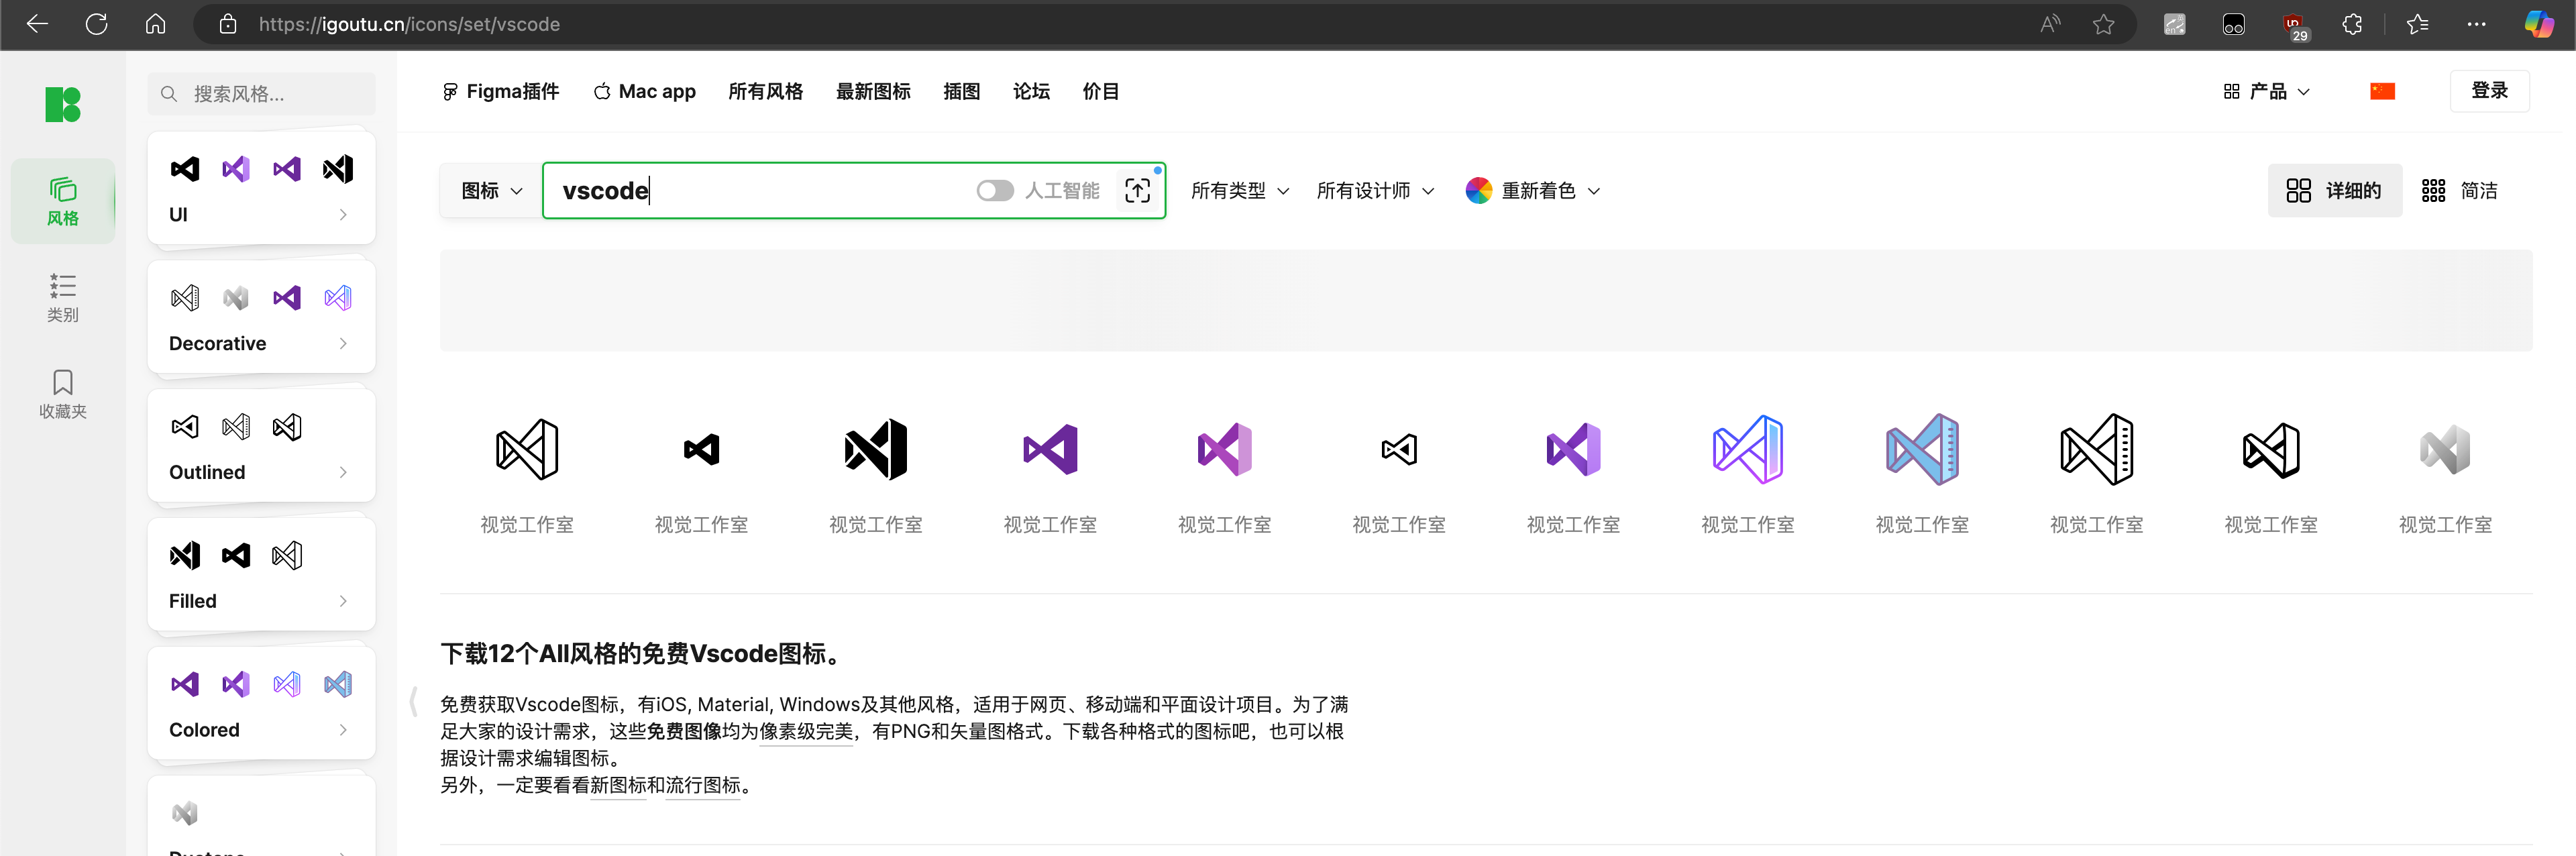Toggle the 人工智能 AI search switch

click(994, 190)
